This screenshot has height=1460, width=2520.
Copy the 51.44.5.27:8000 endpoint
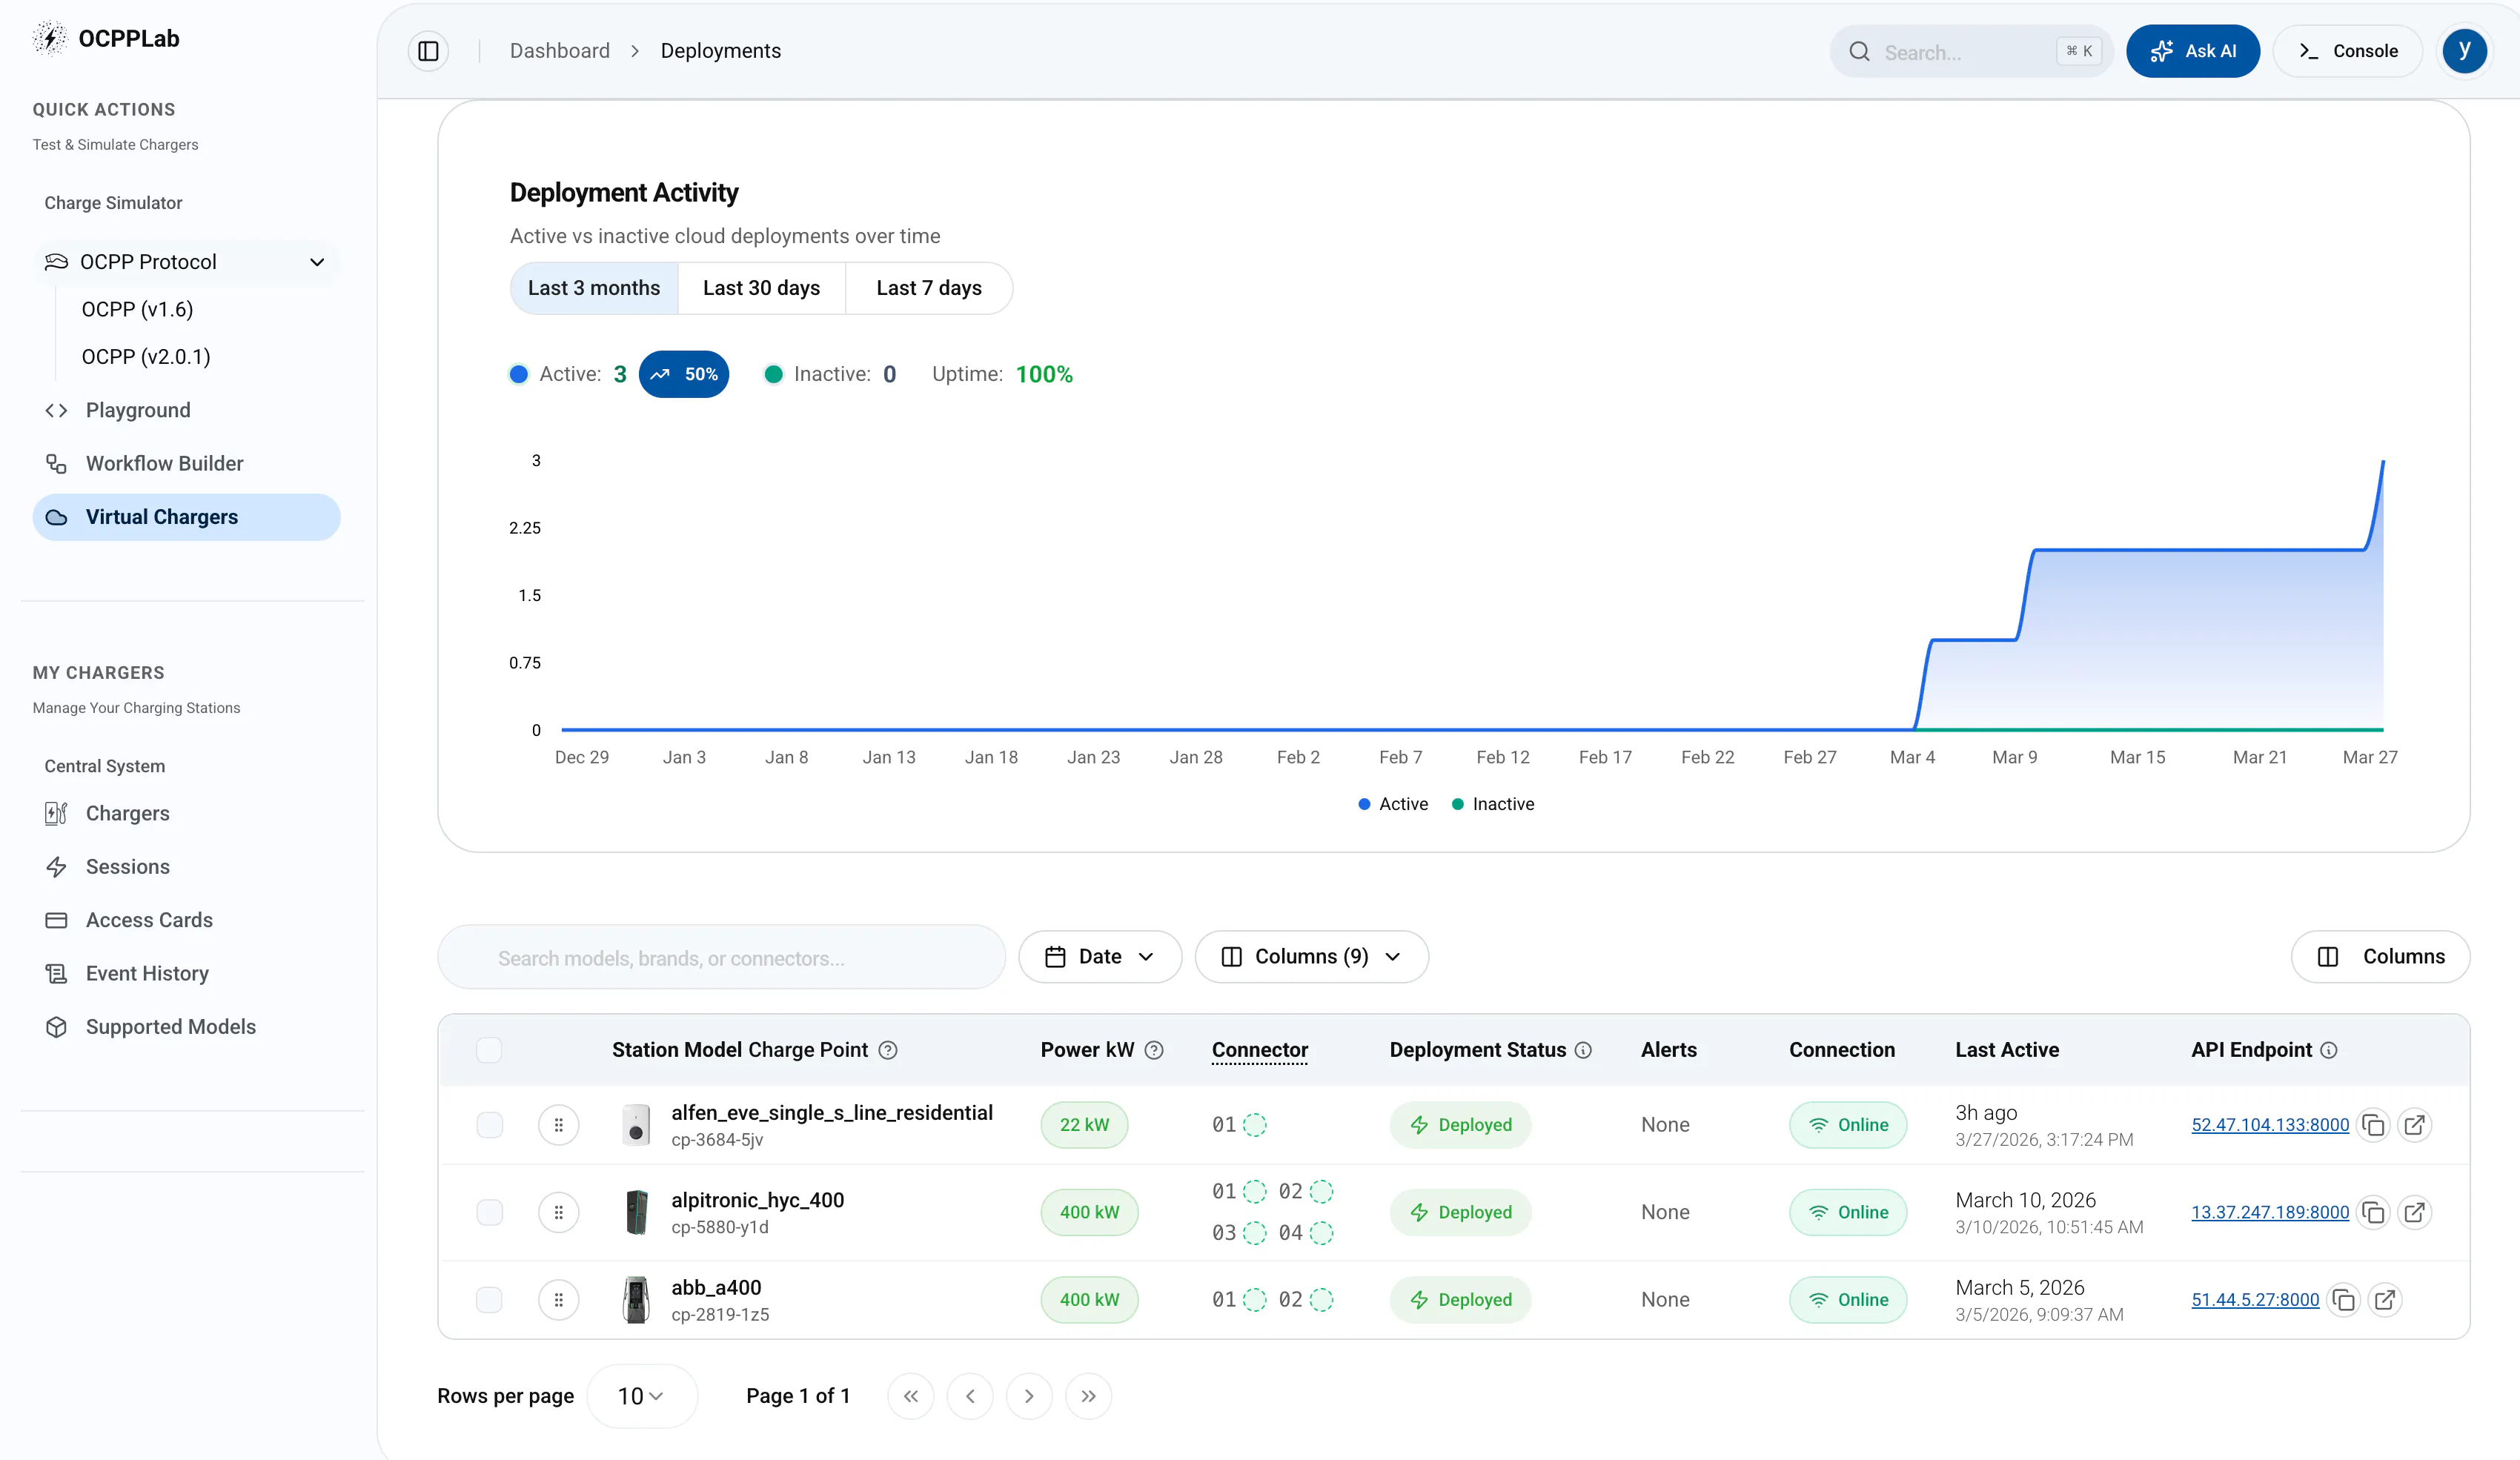(x=2343, y=1300)
